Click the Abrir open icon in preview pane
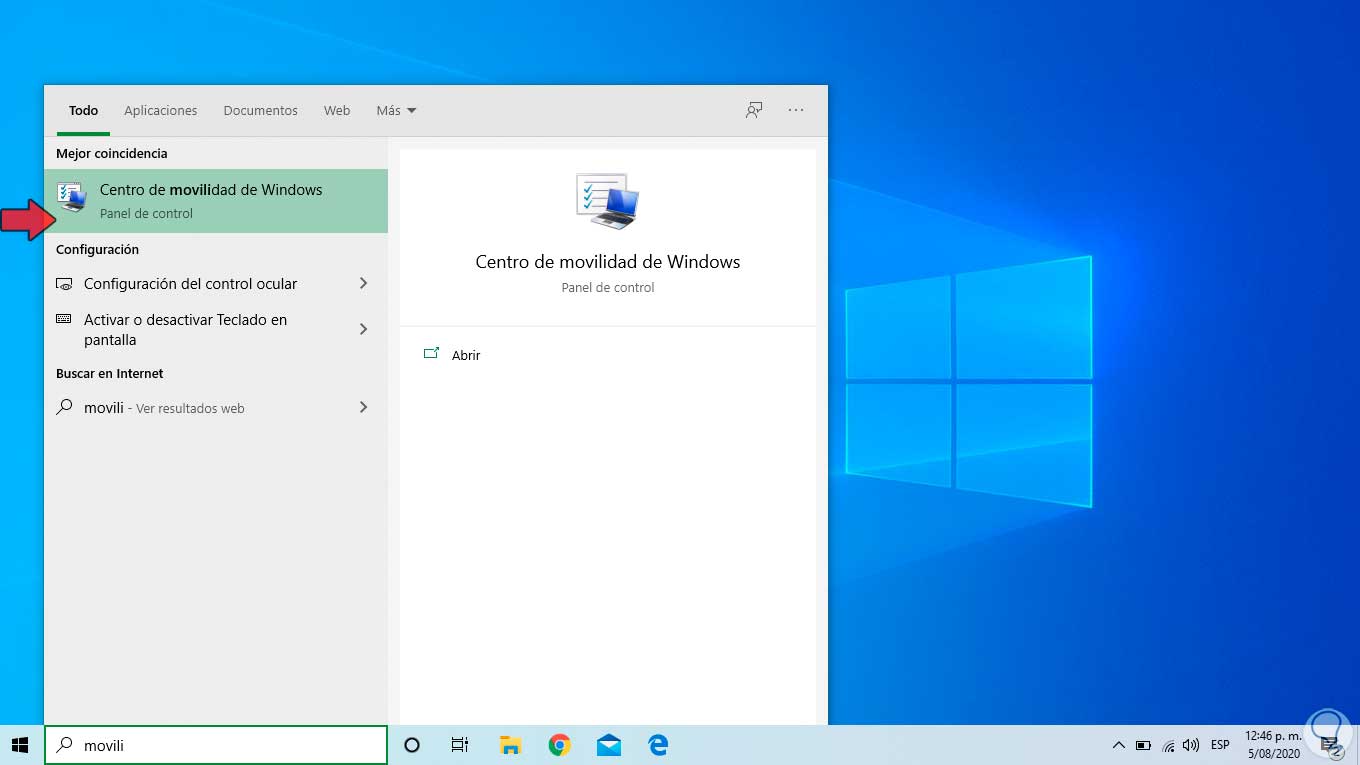 tap(431, 354)
